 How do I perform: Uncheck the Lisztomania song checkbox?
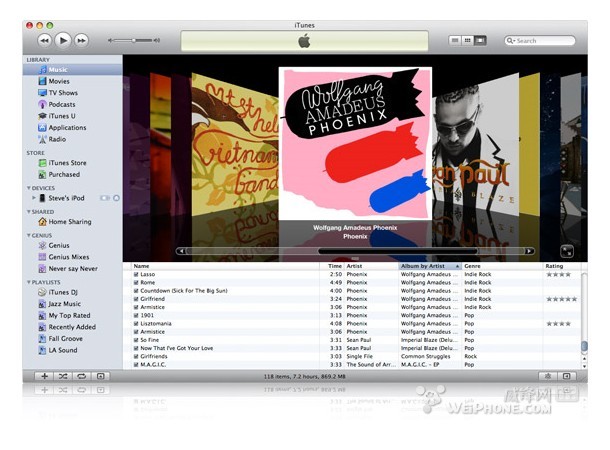click(x=136, y=324)
